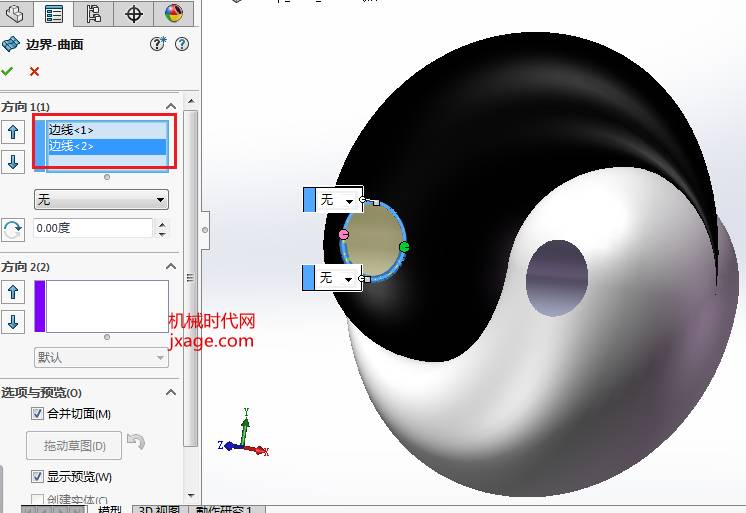Click the blue Direction 1 color bar

pyautogui.click(x=40, y=146)
